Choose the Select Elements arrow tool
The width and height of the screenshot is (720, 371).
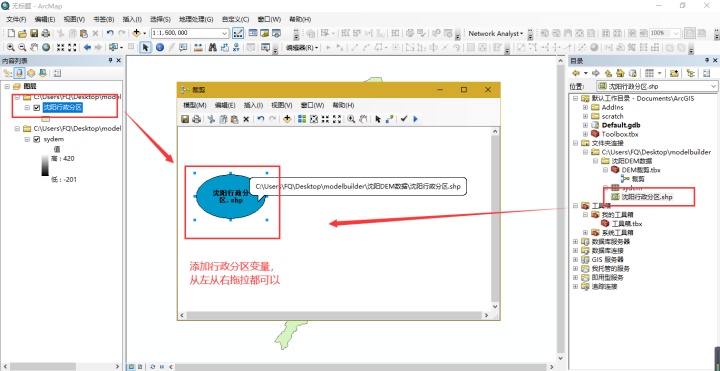[146, 47]
